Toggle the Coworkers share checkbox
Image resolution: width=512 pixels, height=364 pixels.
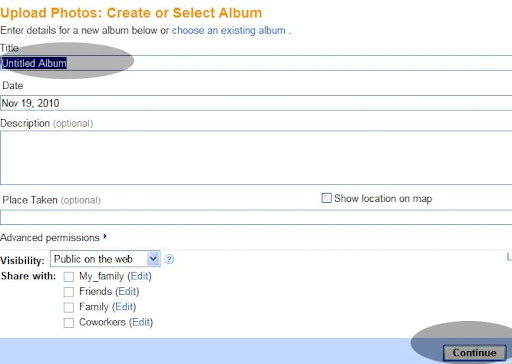[x=69, y=323]
